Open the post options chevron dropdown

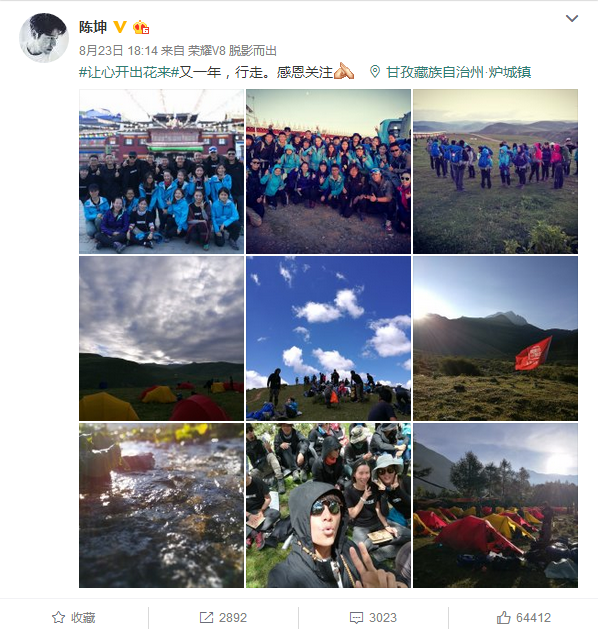click(x=571, y=18)
